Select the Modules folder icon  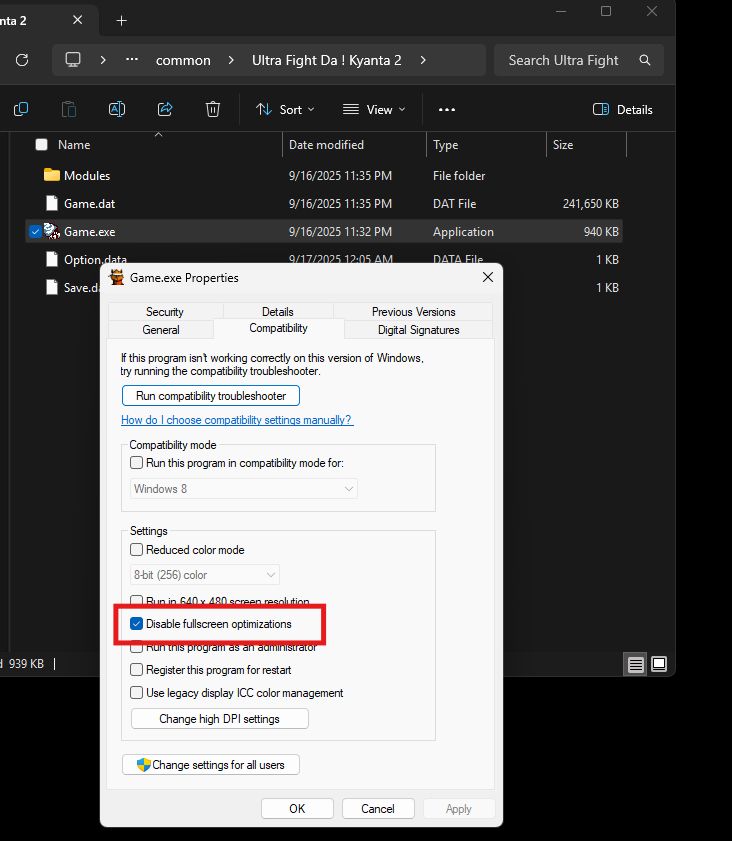point(51,175)
